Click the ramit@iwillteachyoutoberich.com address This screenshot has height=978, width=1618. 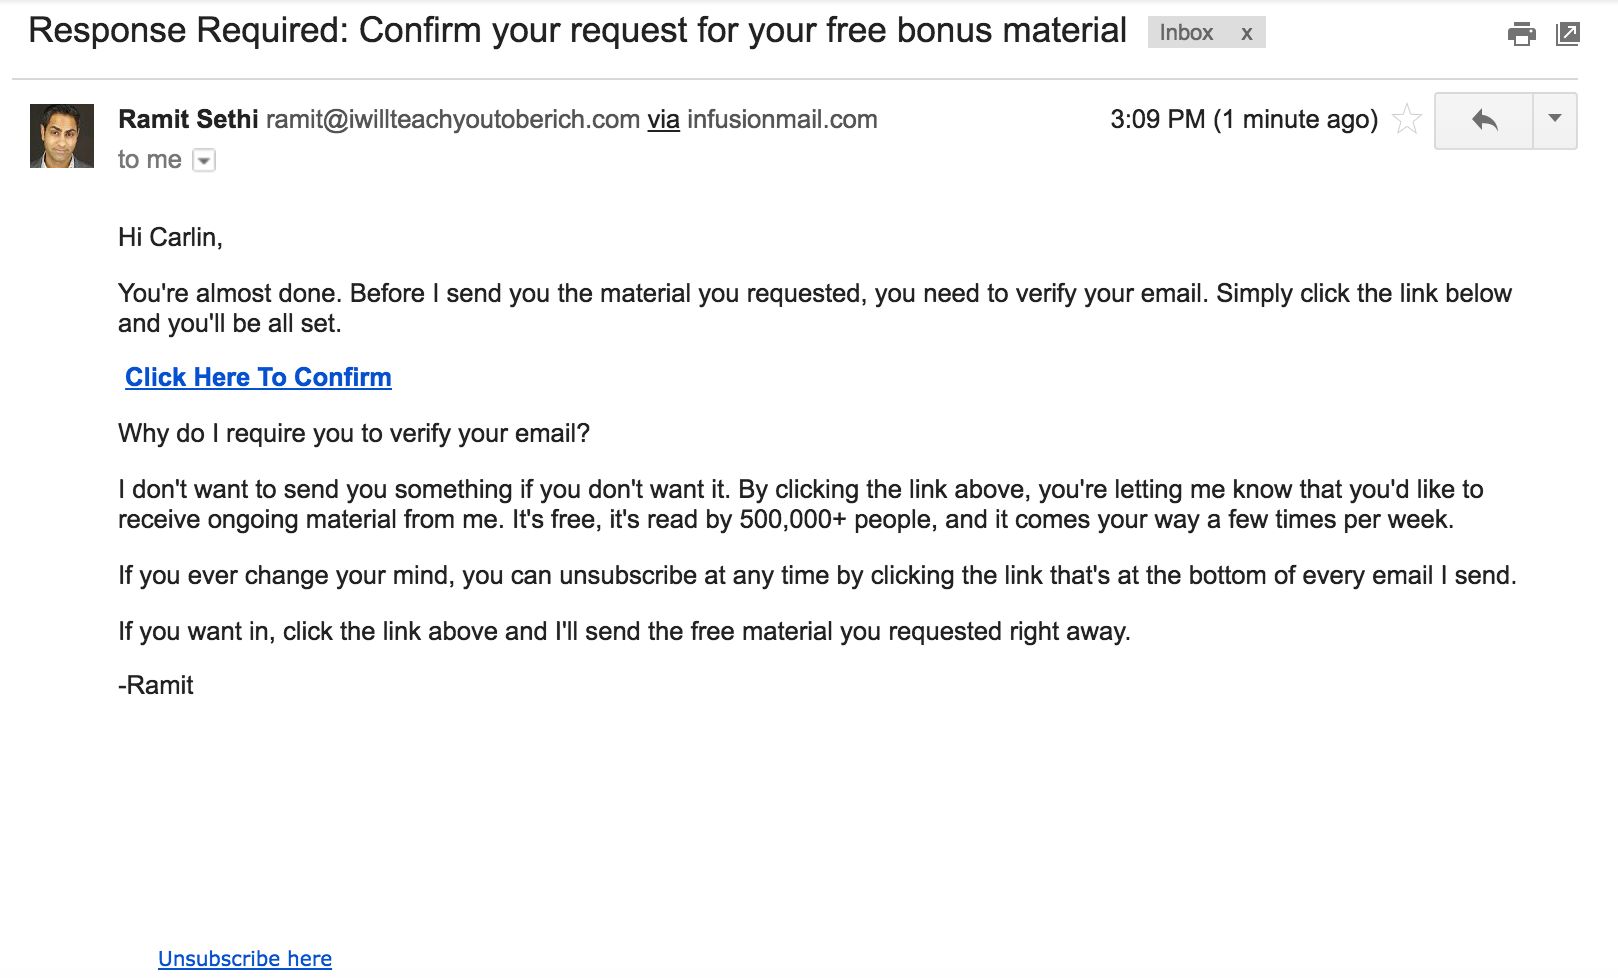click(453, 120)
